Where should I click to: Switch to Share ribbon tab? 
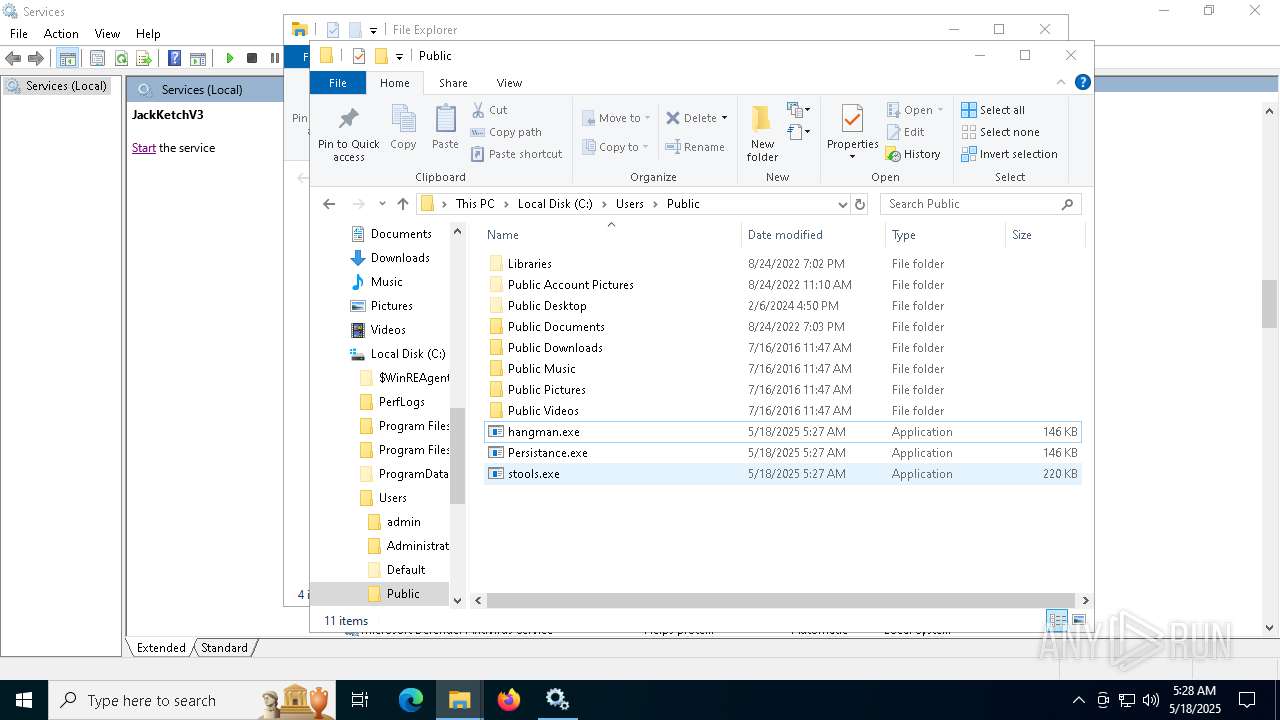point(453,83)
